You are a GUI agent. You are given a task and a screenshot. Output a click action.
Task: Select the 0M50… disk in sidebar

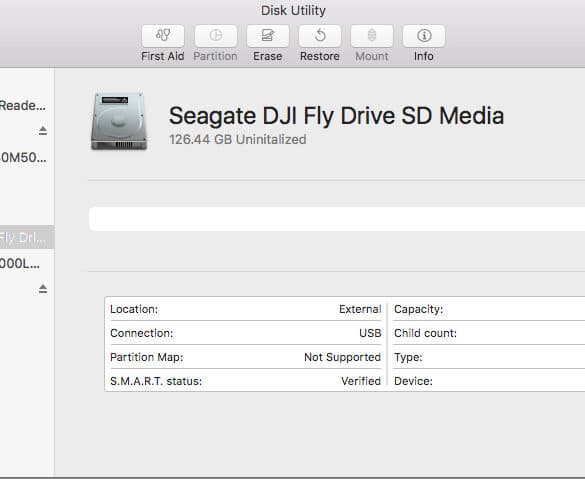point(23,158)
